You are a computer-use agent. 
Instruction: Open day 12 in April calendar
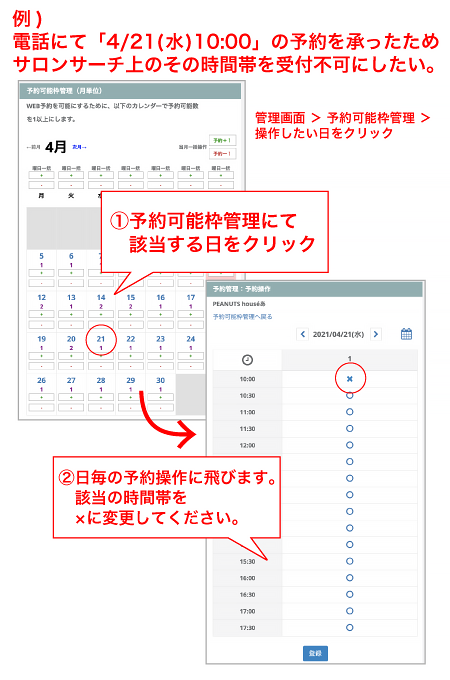41,298
